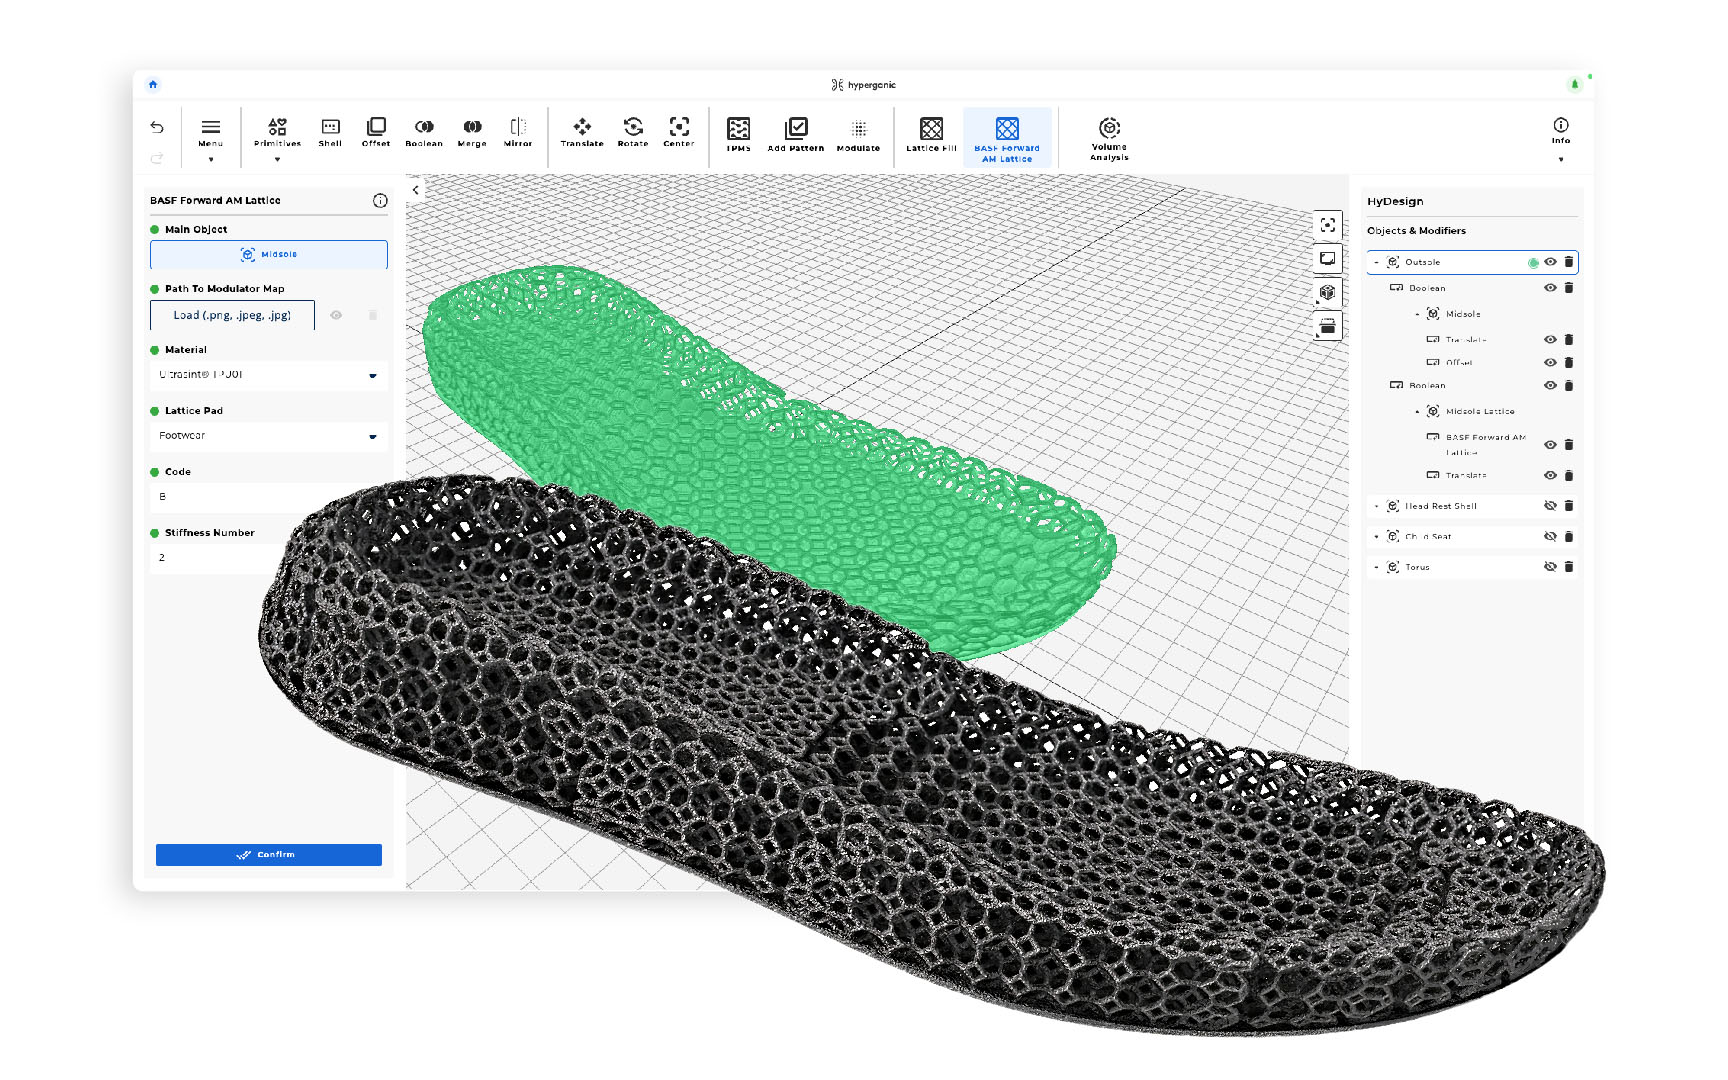Screen dimensions: 1728x1080
Task: Click the Outsole green color indicator
Action: click(x=1533, y=263)
